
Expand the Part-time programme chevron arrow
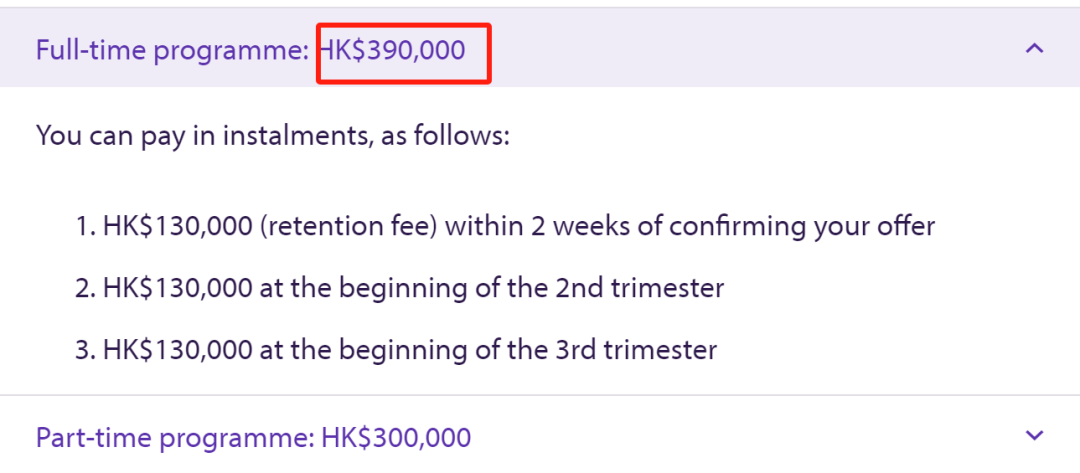click(x=1035, y=435)
